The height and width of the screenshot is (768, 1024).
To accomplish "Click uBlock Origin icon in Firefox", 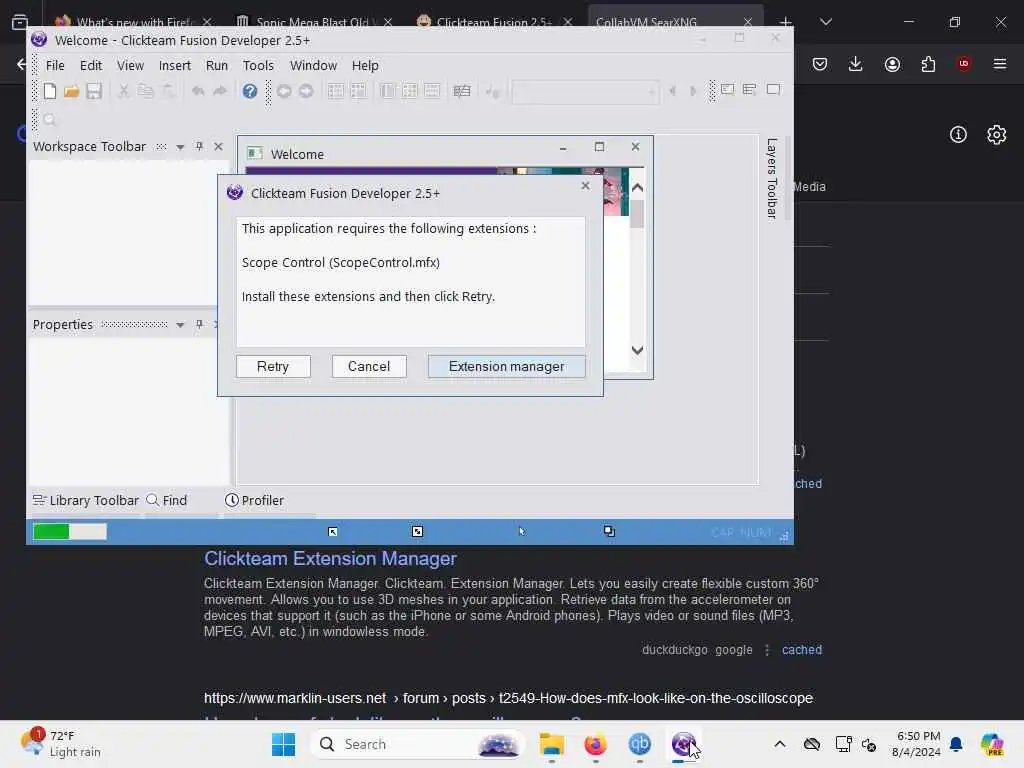I will (x=964, y=64).
